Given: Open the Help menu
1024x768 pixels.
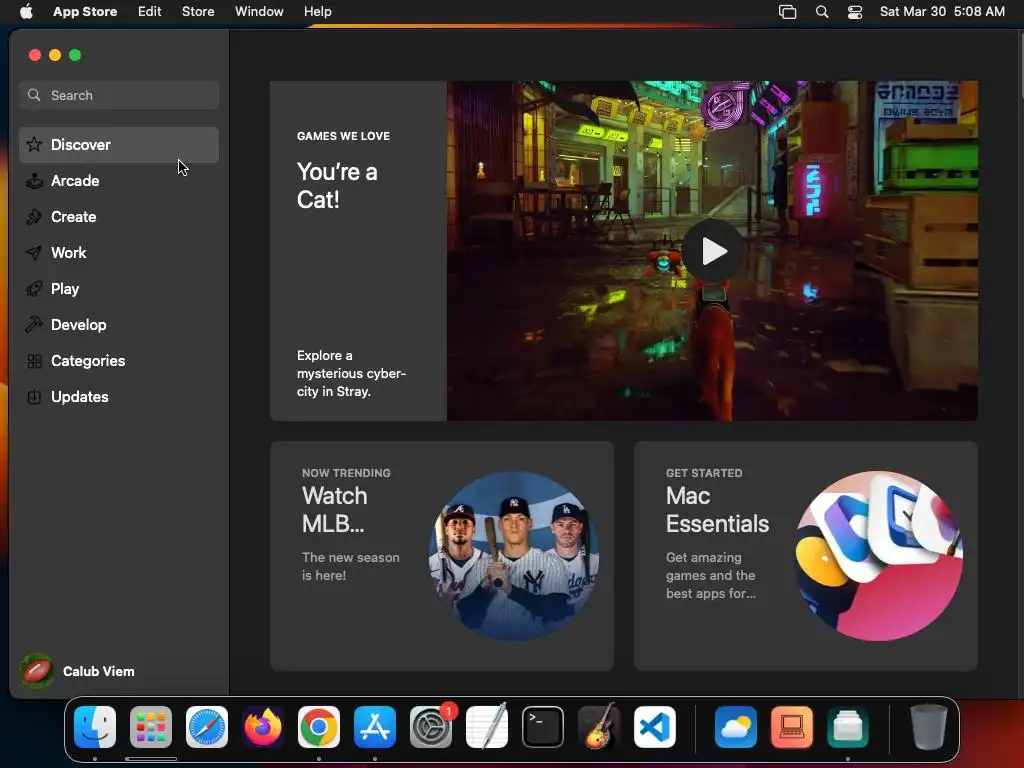Looking at the screenshot, I should 317,12.
